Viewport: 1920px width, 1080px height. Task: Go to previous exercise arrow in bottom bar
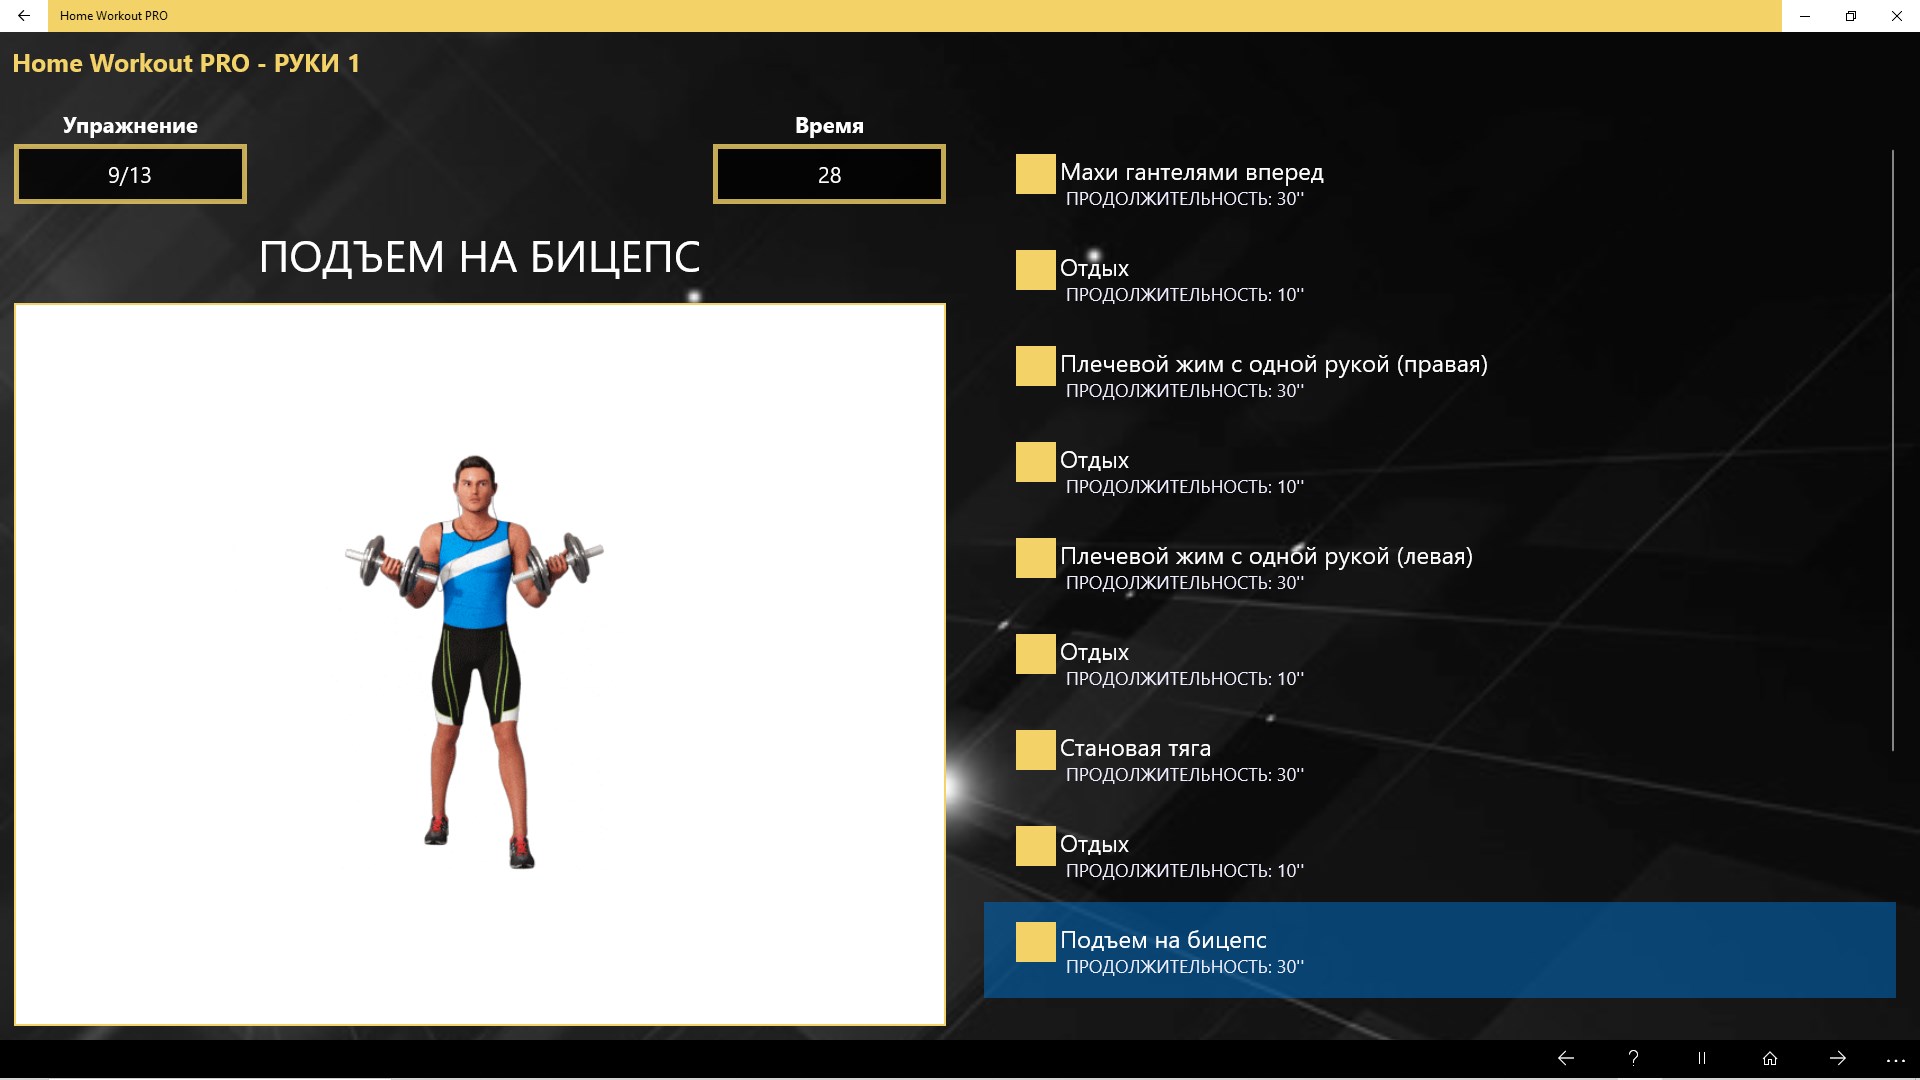click(1566, 1058)
